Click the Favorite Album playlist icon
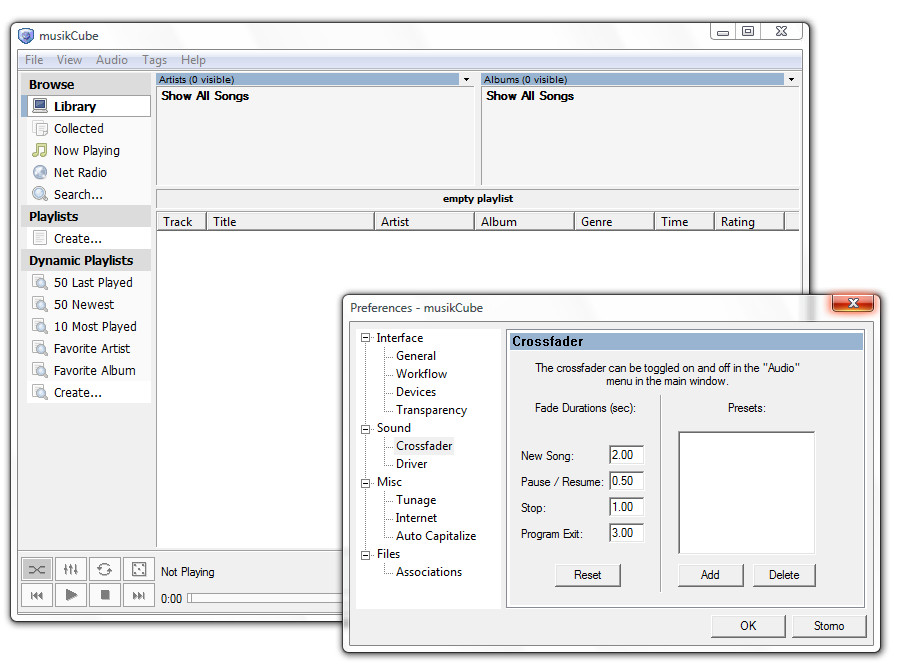Viewport: 897px width, 669px height. pos(40,370)
